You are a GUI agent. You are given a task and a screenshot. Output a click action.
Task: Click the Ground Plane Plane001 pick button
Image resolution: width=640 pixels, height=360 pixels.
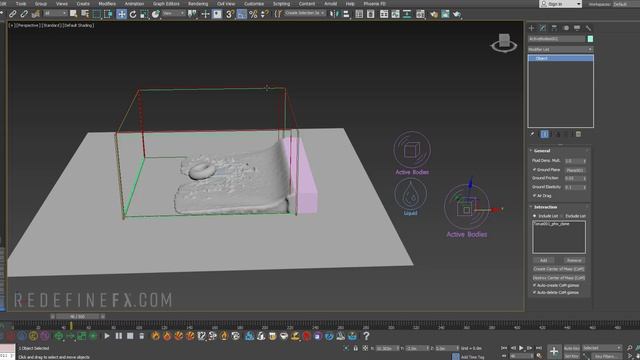575,170
